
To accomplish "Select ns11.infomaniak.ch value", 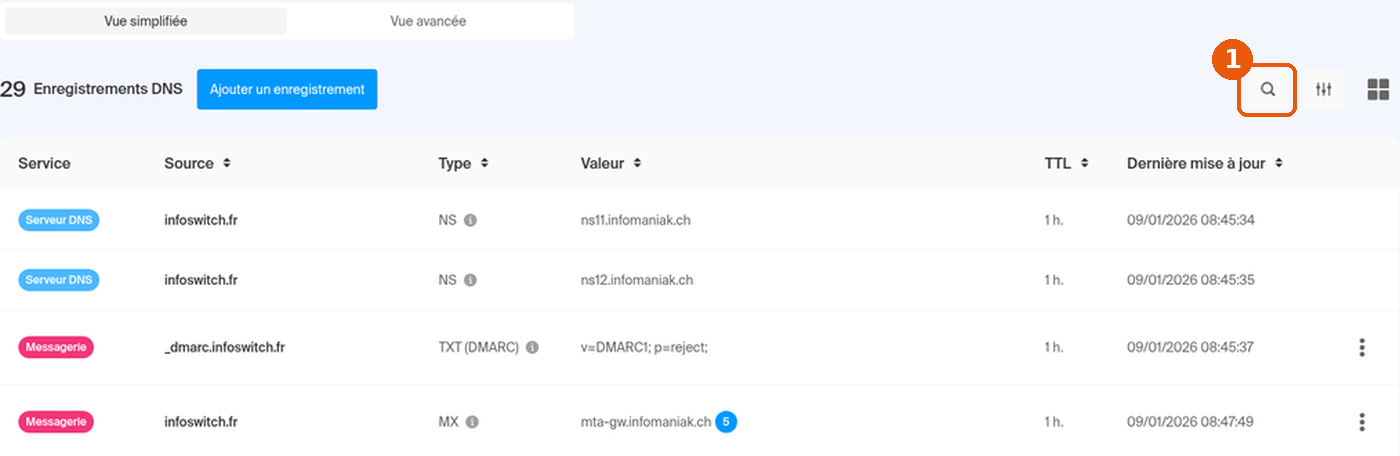I will pyautogui.click(x=636, y=220).
